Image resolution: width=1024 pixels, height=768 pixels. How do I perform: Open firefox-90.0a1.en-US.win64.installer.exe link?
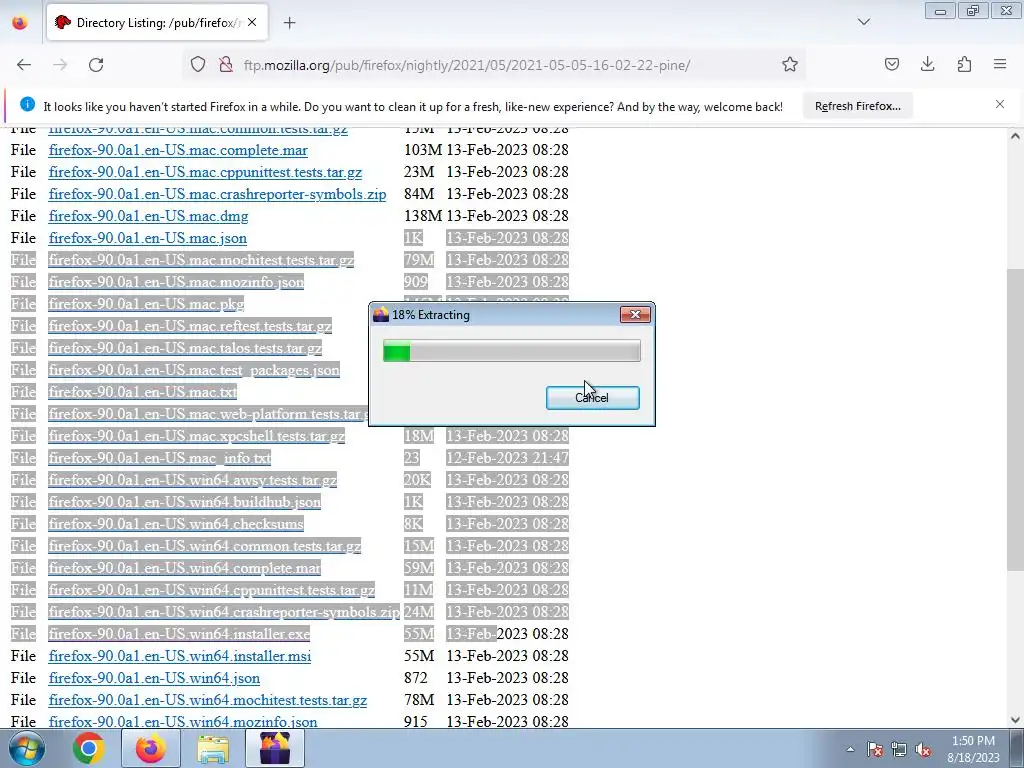pyautogui.click(x=179, y=634)
